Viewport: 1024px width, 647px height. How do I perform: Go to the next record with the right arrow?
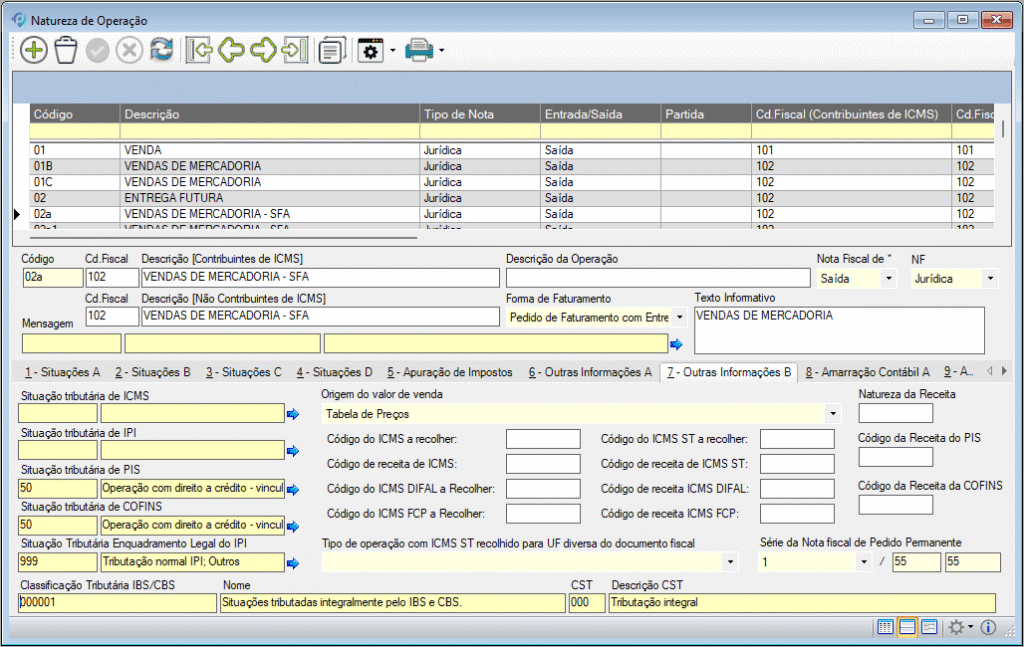pos(263,50)
